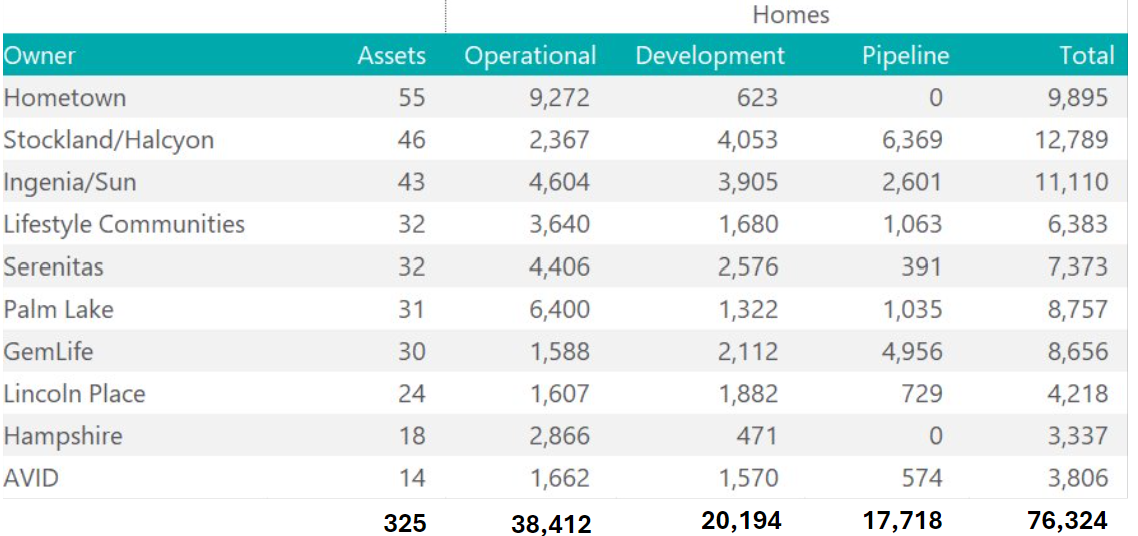Screen dimensions: 1138x536
Task: Click the Lincoln Place owner name
Action: tap(75, 394)
